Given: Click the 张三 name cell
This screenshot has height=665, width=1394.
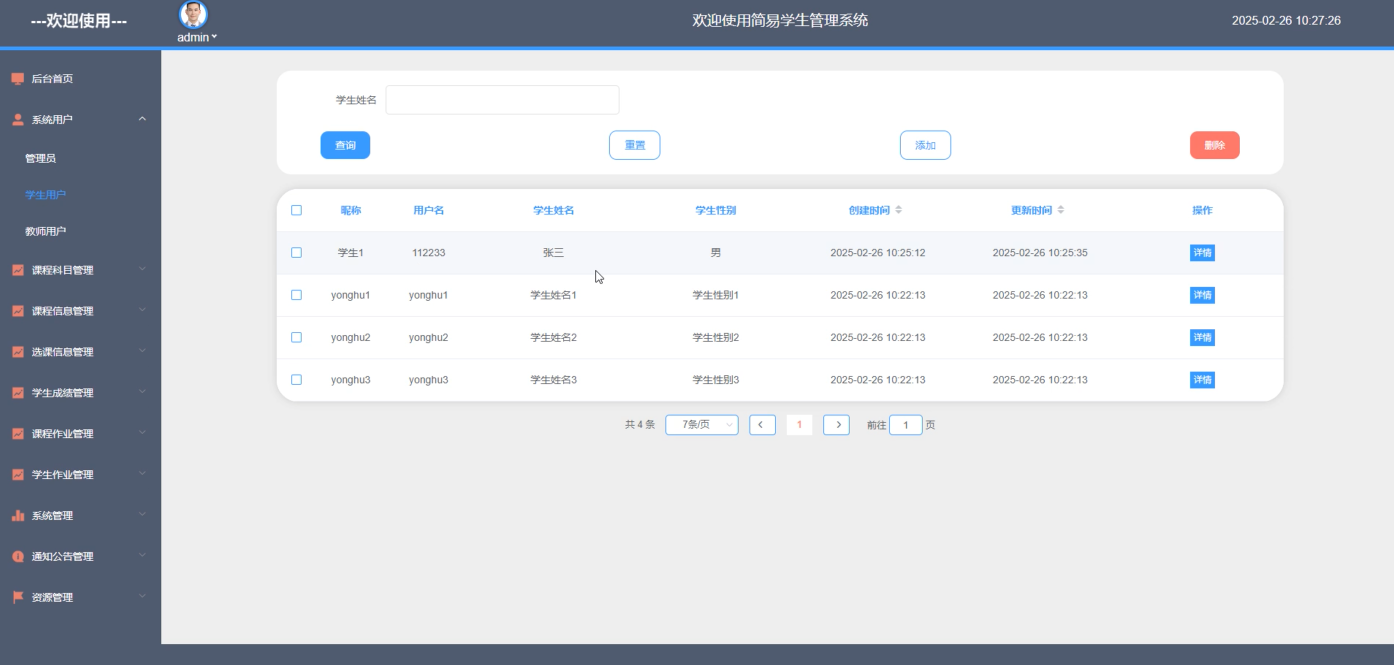Looking at the screenshot, I should coord(553,253).
